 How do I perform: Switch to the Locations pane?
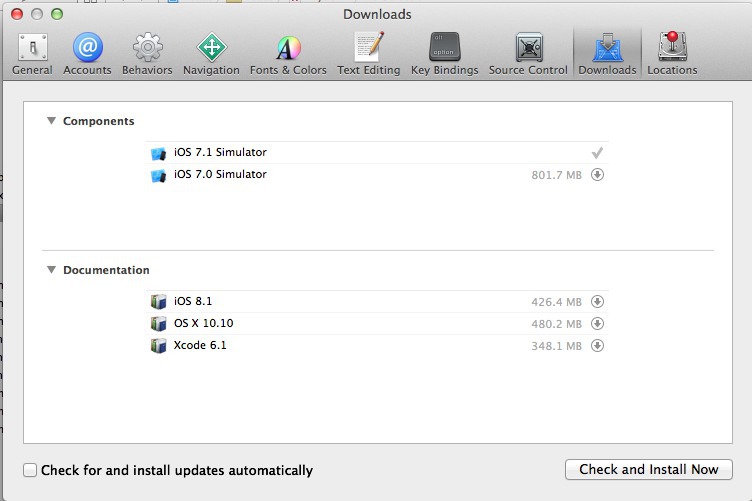[672, 54]
